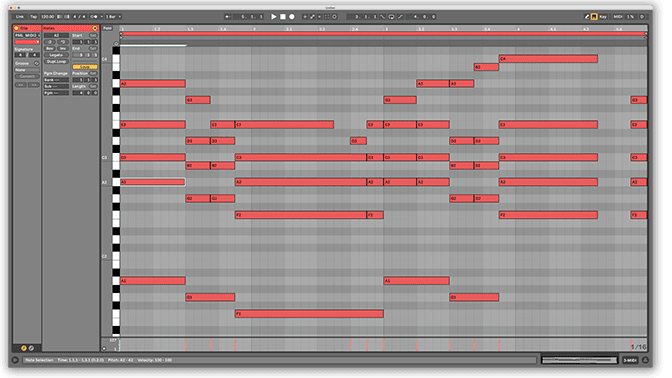Toggle the computer MIDI keyboard icon
Viewport: 672px width, 378px height.
tap(594, 17)
